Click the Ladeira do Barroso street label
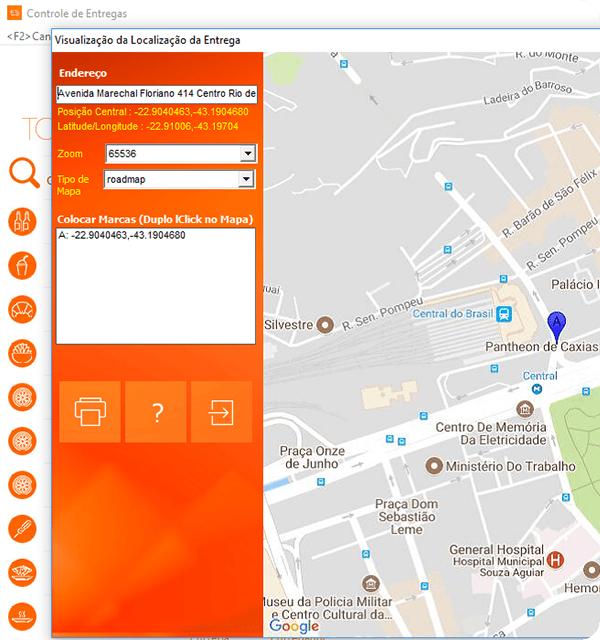Viewport: 600px width, 640px height. 527,93
